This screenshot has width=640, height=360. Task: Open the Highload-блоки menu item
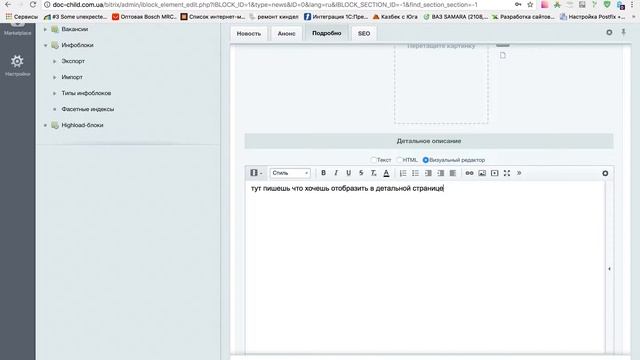(82, 125)
